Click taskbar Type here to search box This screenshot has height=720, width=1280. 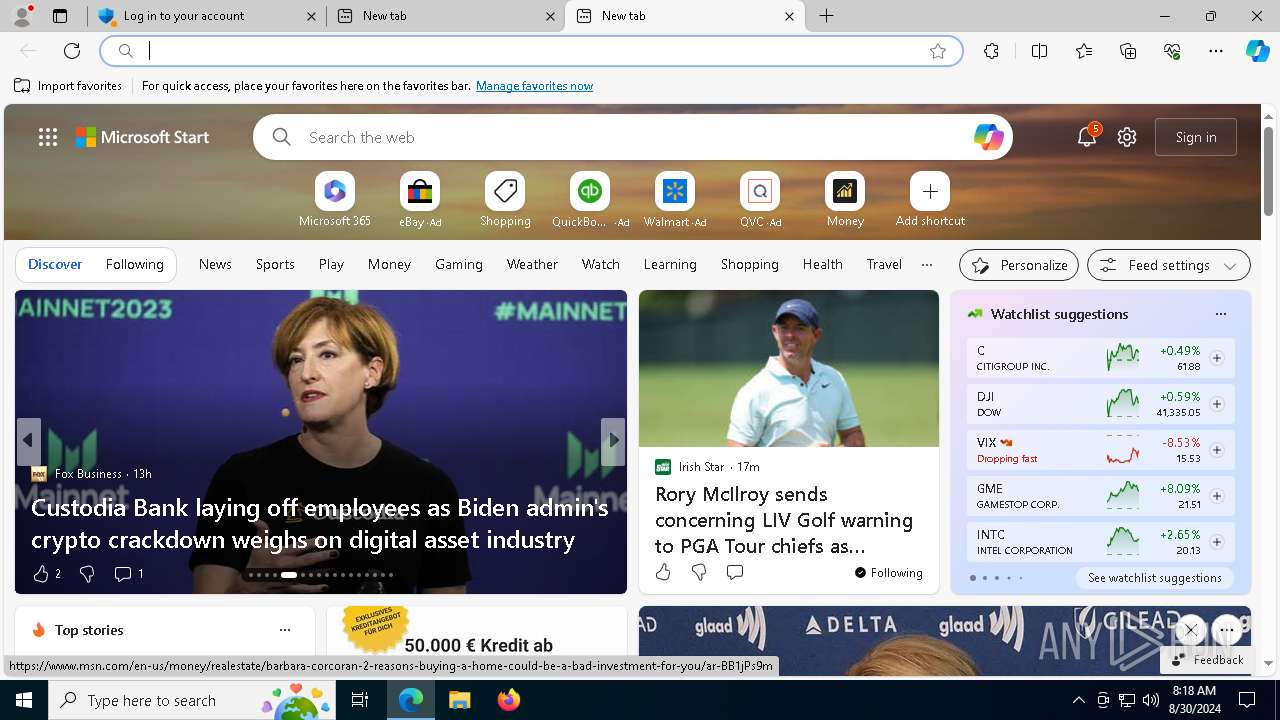tap(192, 700)
